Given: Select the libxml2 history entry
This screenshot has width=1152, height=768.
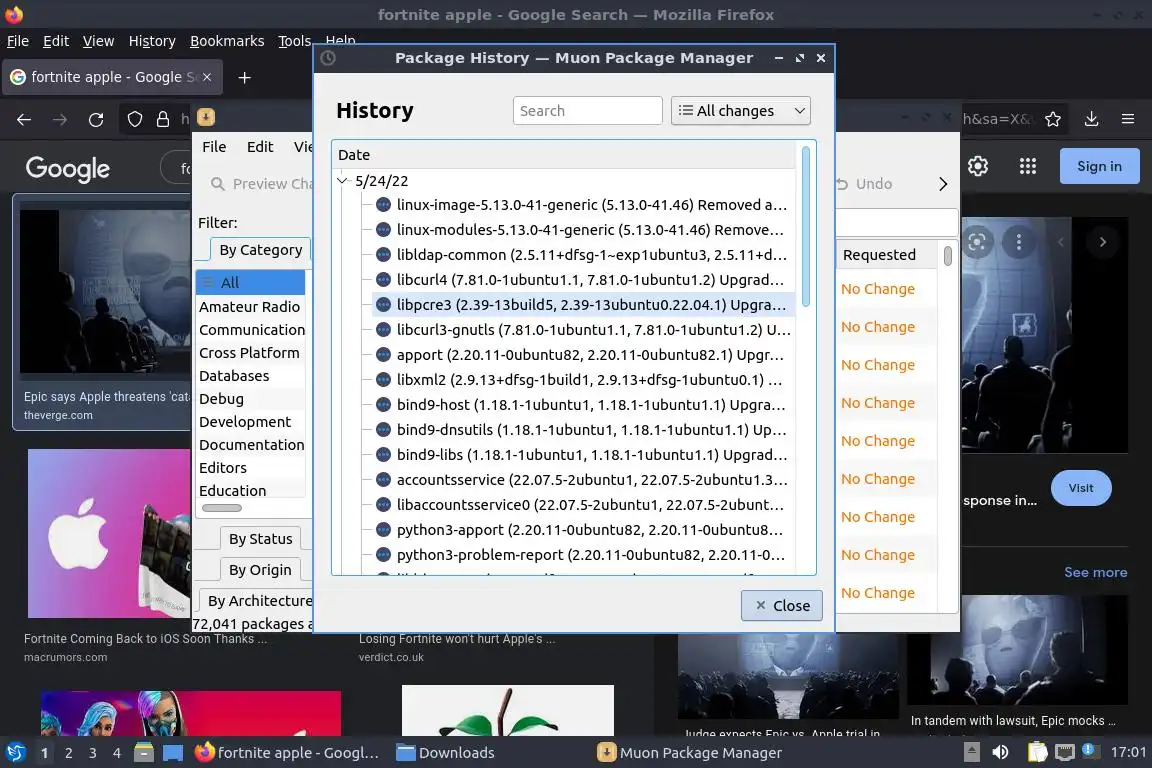Looking at the screenshot, I should (x=583, y=380).
